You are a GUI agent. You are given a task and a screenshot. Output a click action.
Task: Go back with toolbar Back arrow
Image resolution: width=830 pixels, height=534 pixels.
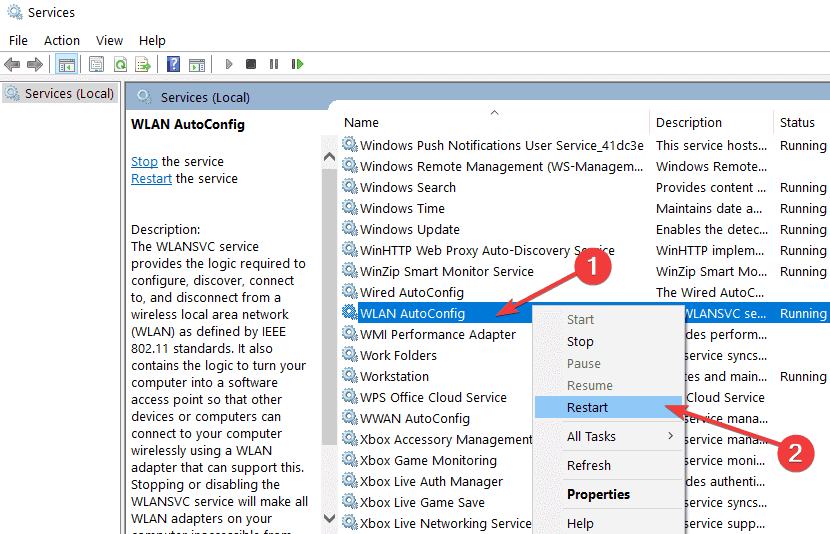(12, 65)
